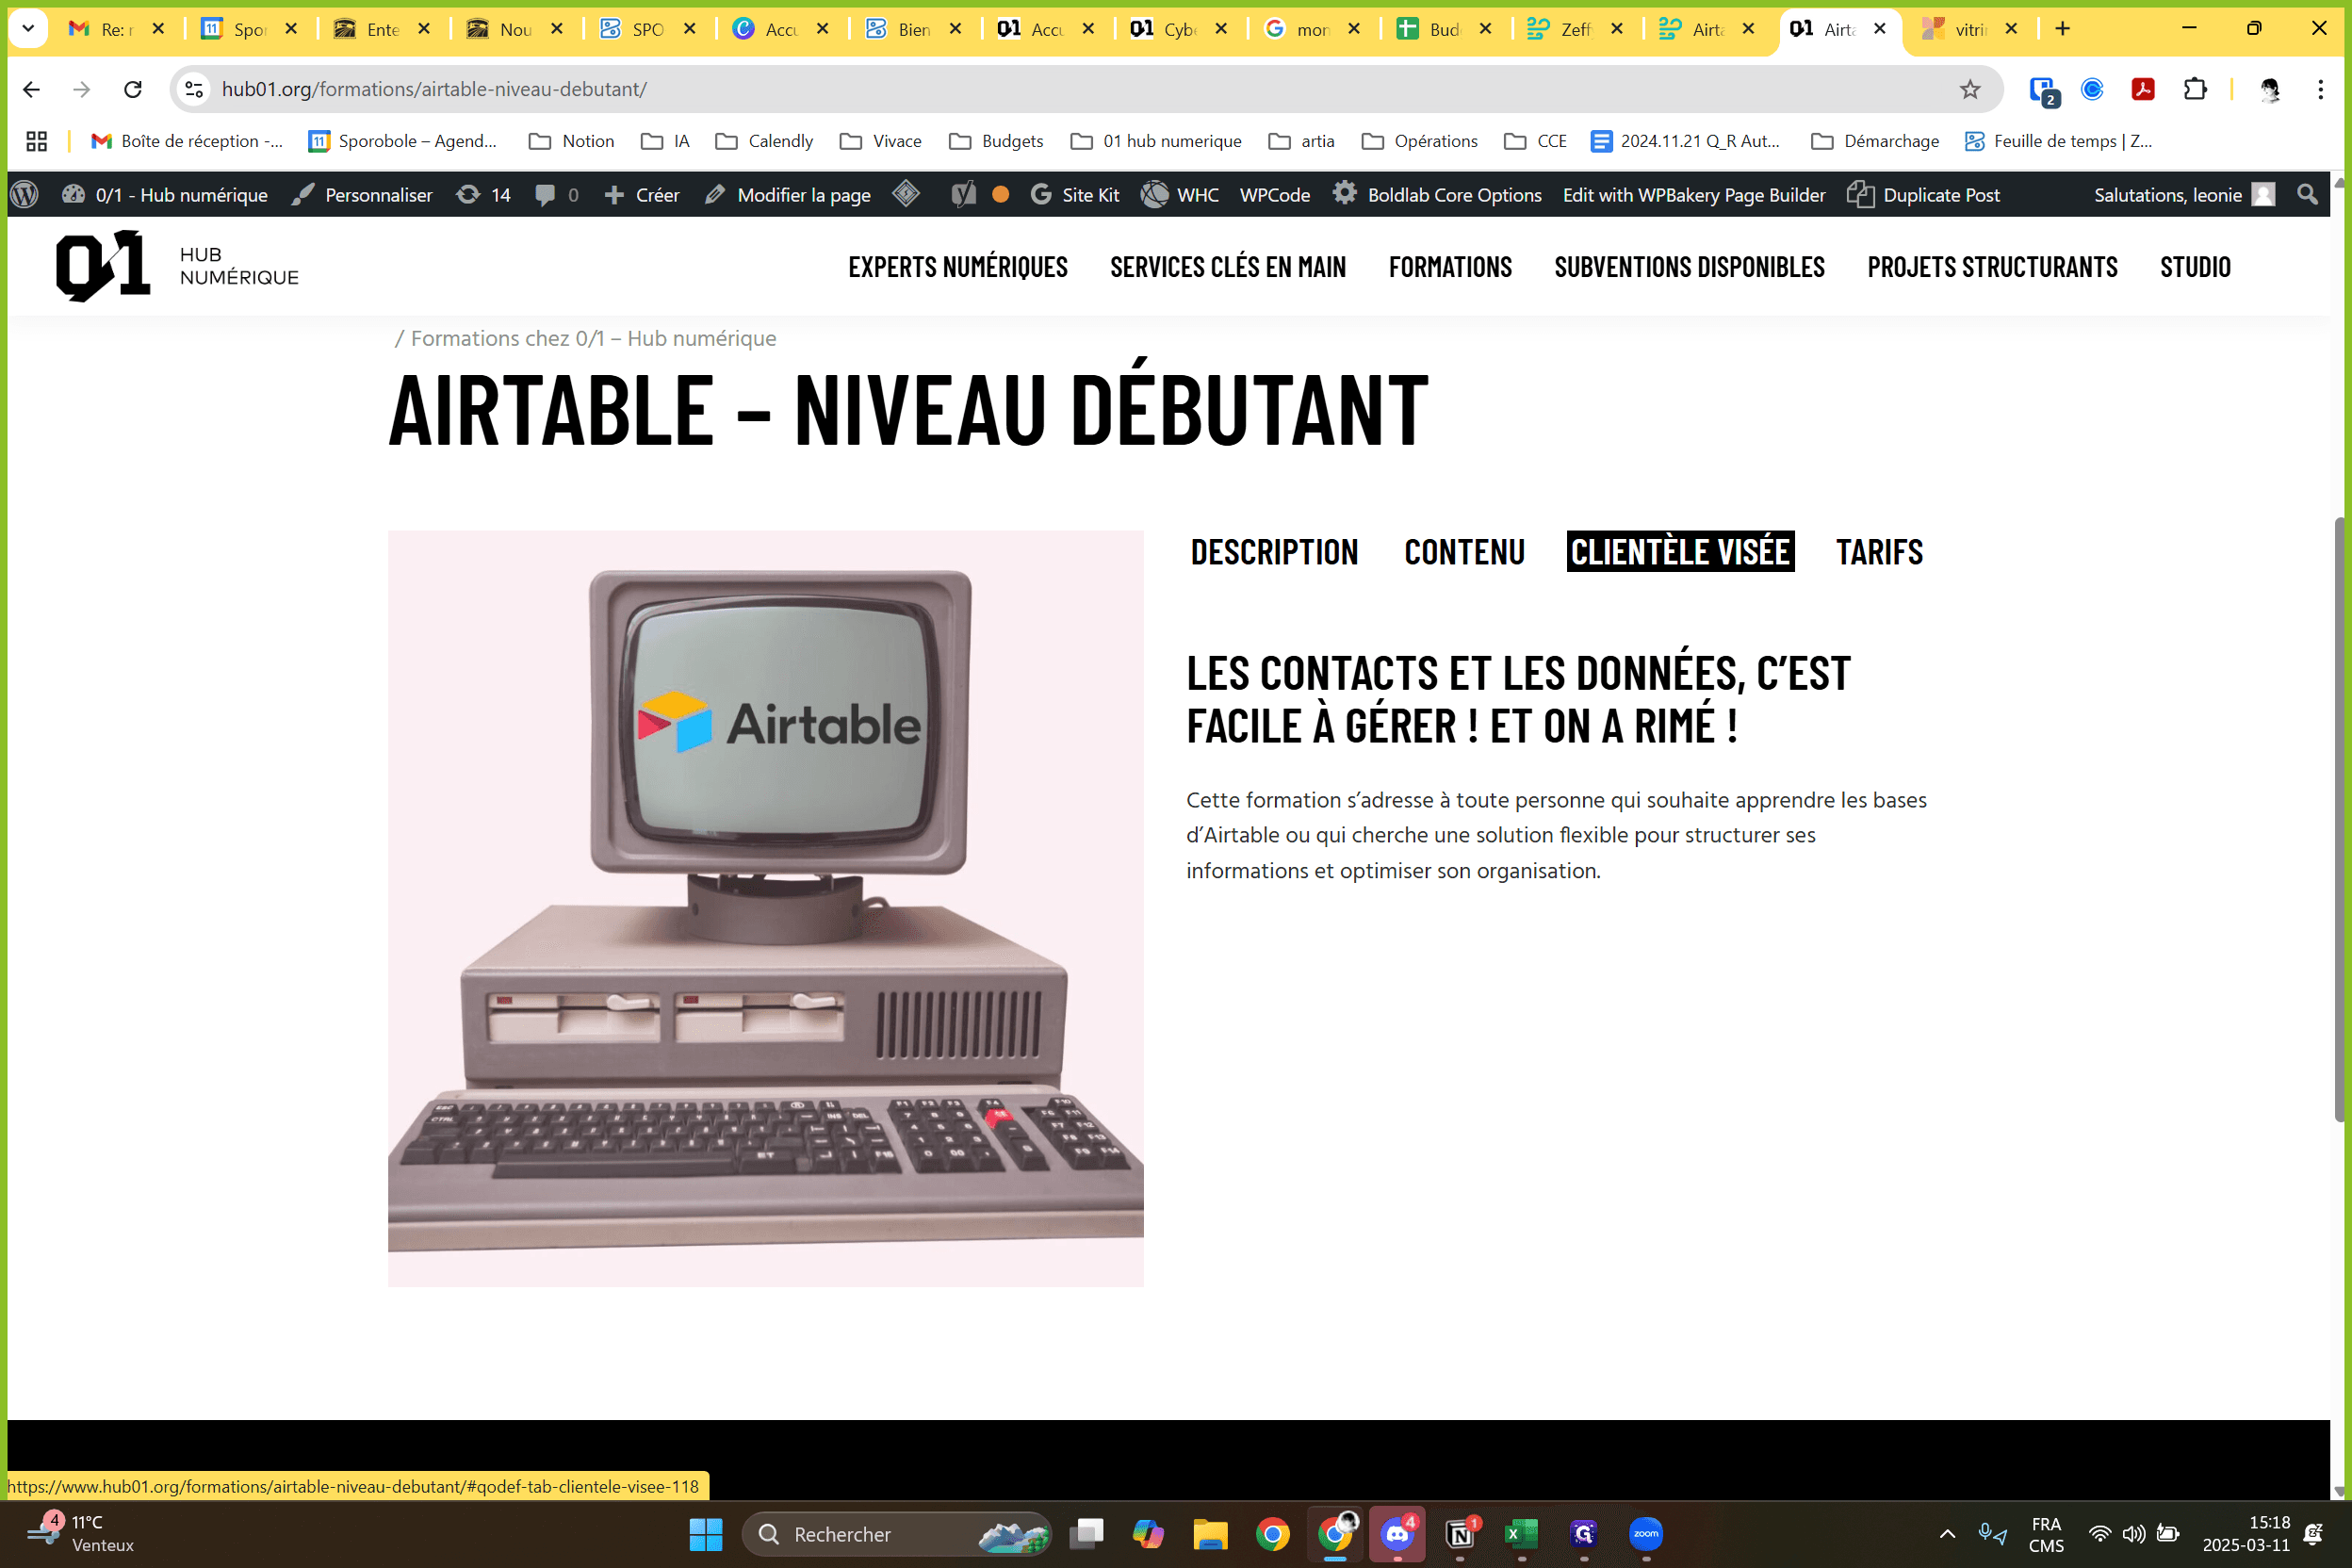The width and height of the screenshot is (2352, 1568).
Task: Open Services clés en main menu
Action: (x=1228, y=267)
